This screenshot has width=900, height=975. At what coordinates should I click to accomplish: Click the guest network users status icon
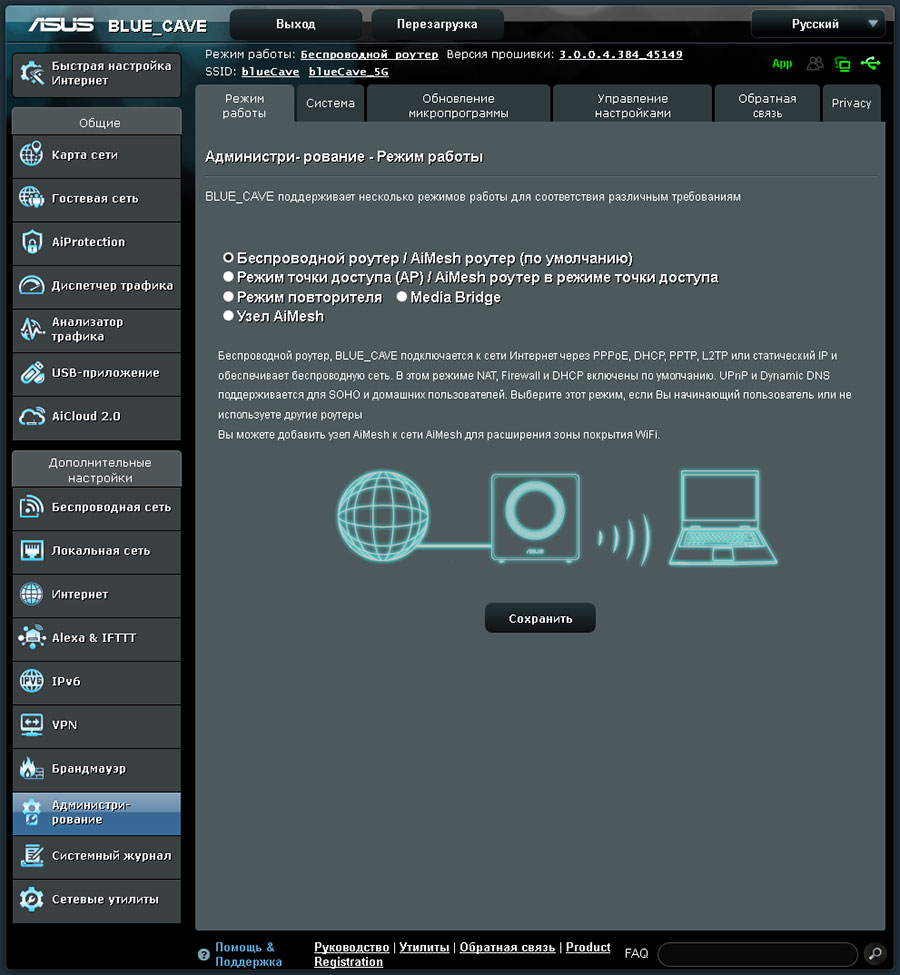(815, 63)
